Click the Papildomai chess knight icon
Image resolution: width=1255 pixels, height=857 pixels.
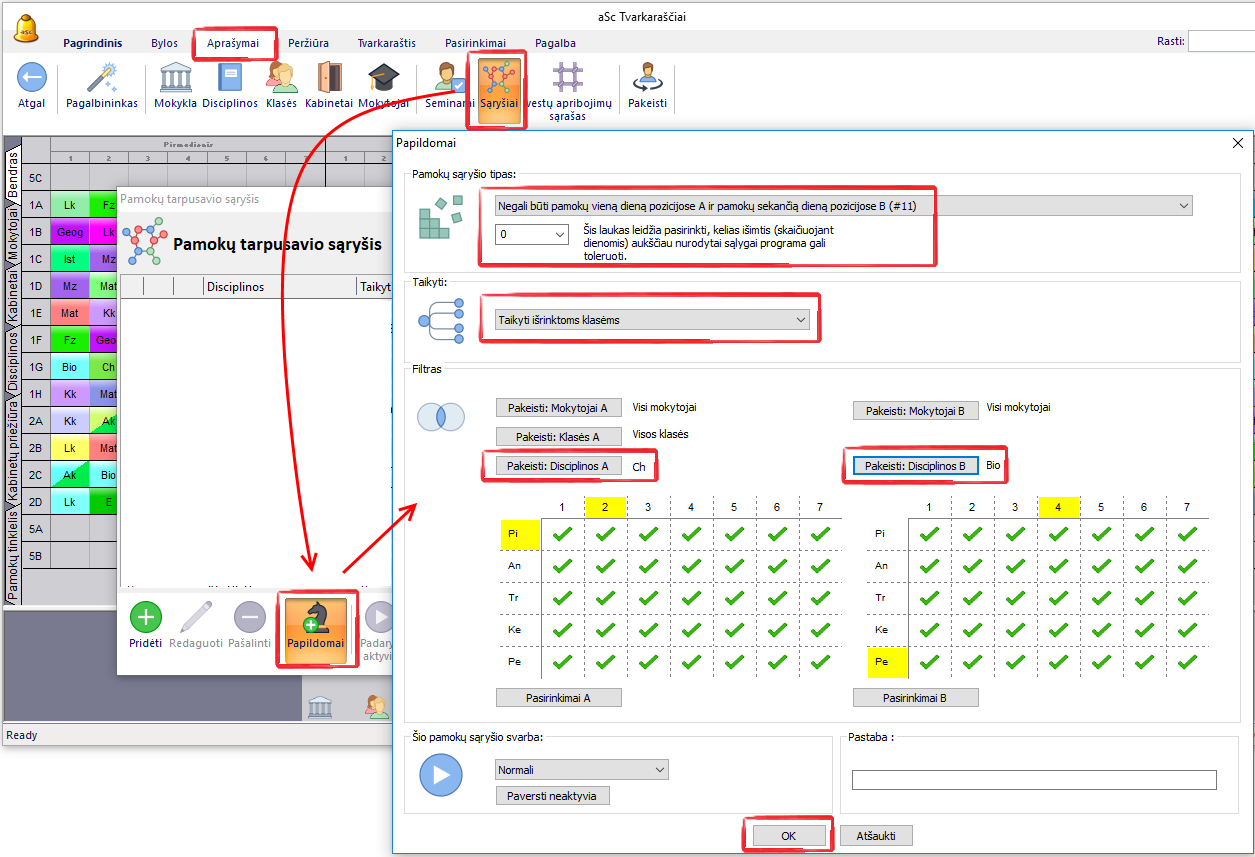coord(315,617)
